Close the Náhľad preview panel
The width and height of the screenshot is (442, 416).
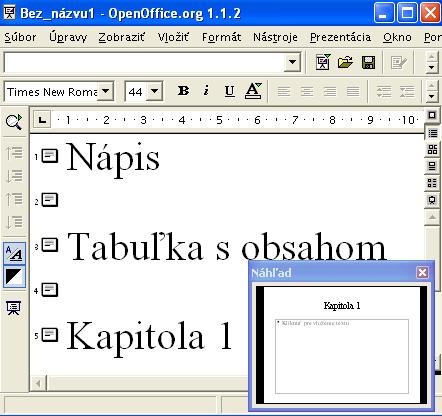pyautogui.click(x=422, y=273)
